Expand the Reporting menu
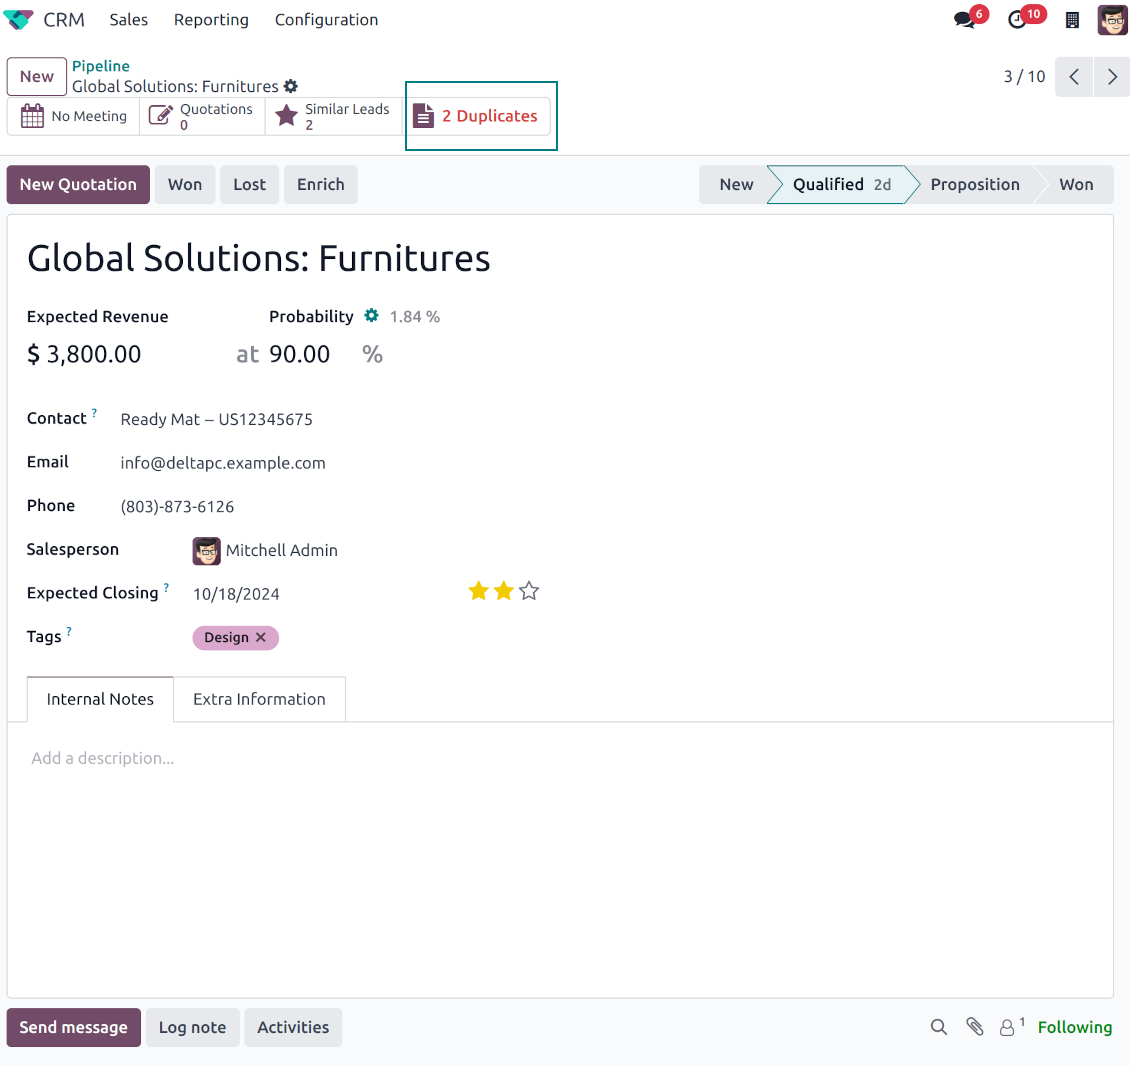Viewport: 1130px width, 1066px height. [211, 20]
